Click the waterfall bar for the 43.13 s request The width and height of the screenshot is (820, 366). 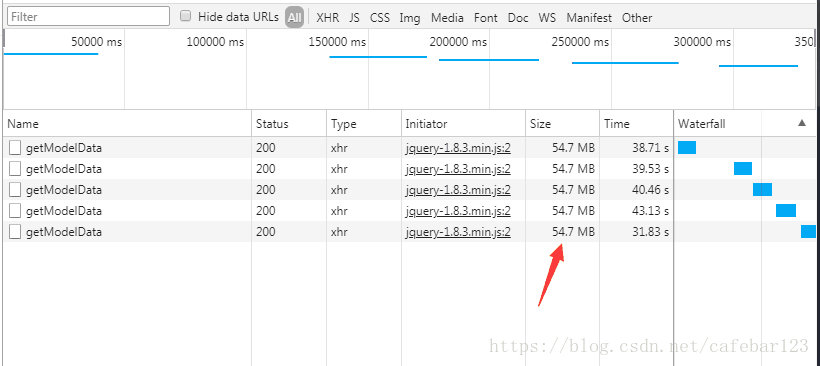pyautogui.click(x=785, y=210)
